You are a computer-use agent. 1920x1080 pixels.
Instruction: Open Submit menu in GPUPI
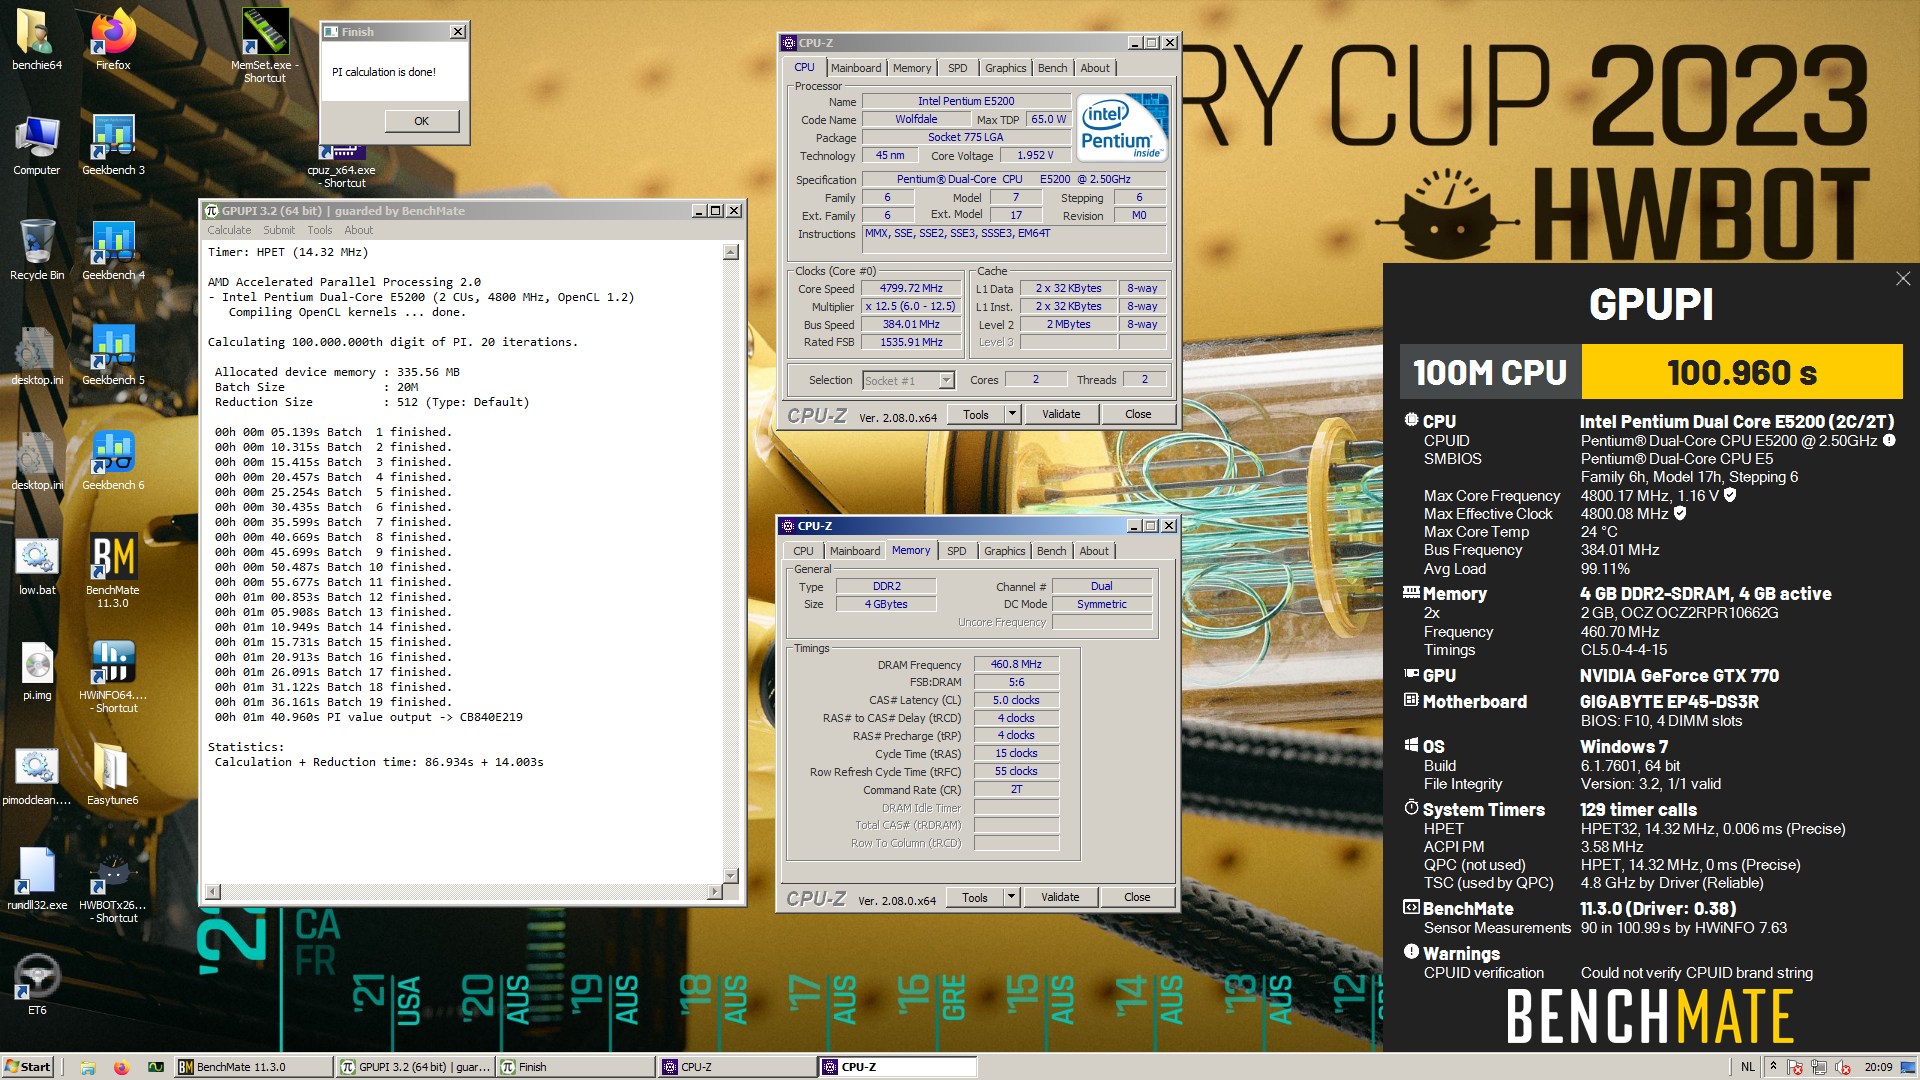(279, 230)
